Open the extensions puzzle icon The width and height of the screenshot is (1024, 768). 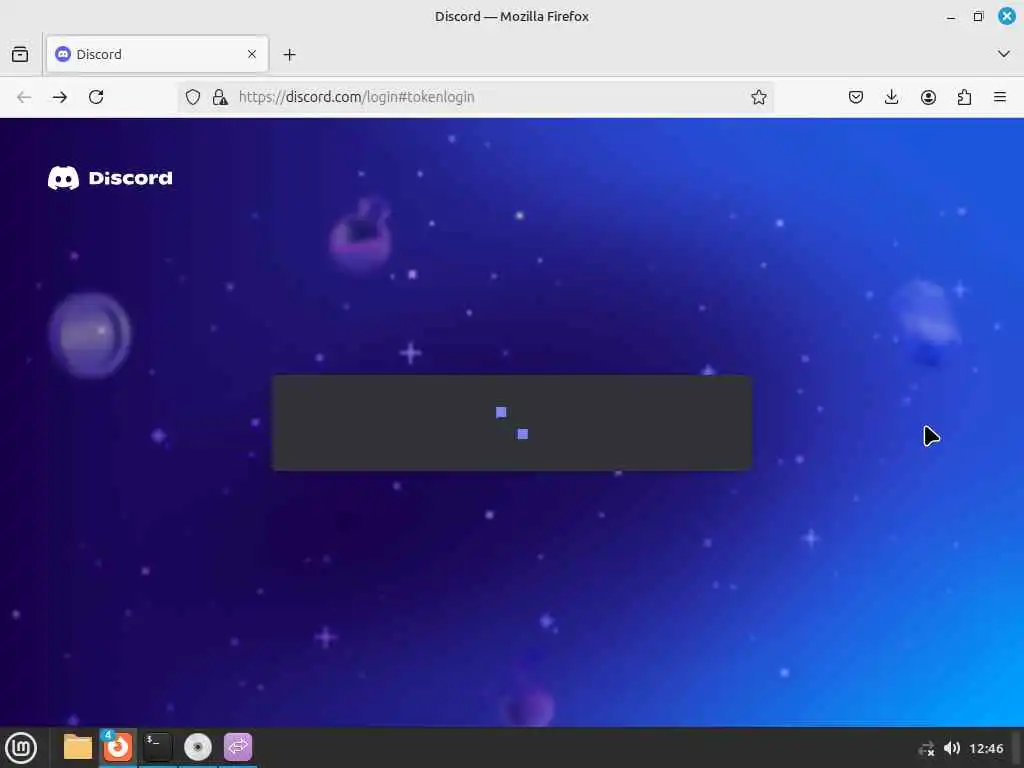coord(964,97)
